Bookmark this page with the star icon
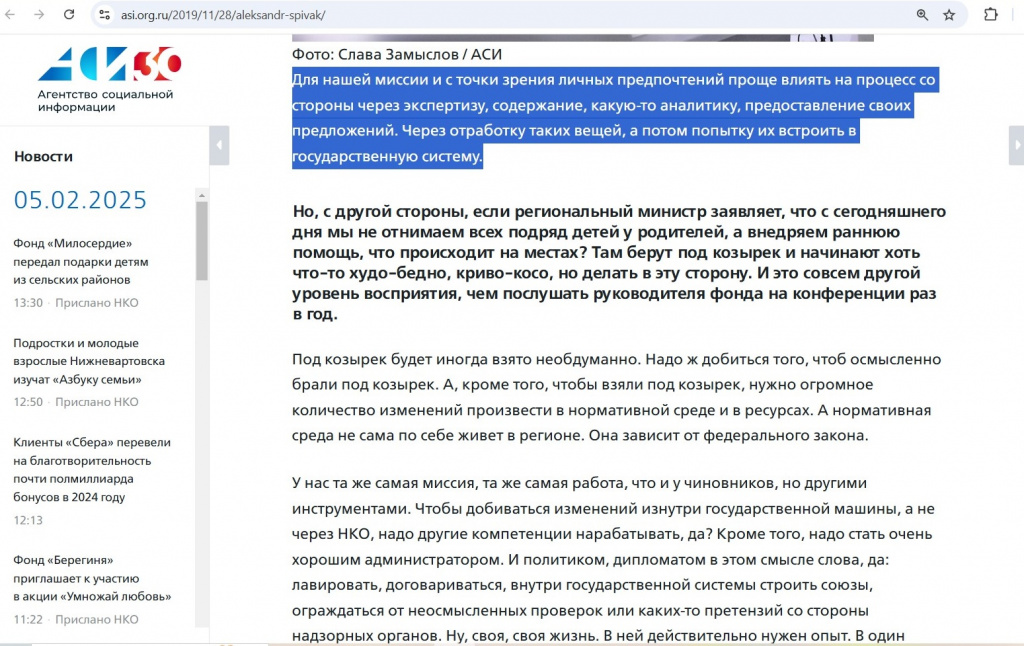Viewport: 1024px width, 646px height. tap(949, 15)
